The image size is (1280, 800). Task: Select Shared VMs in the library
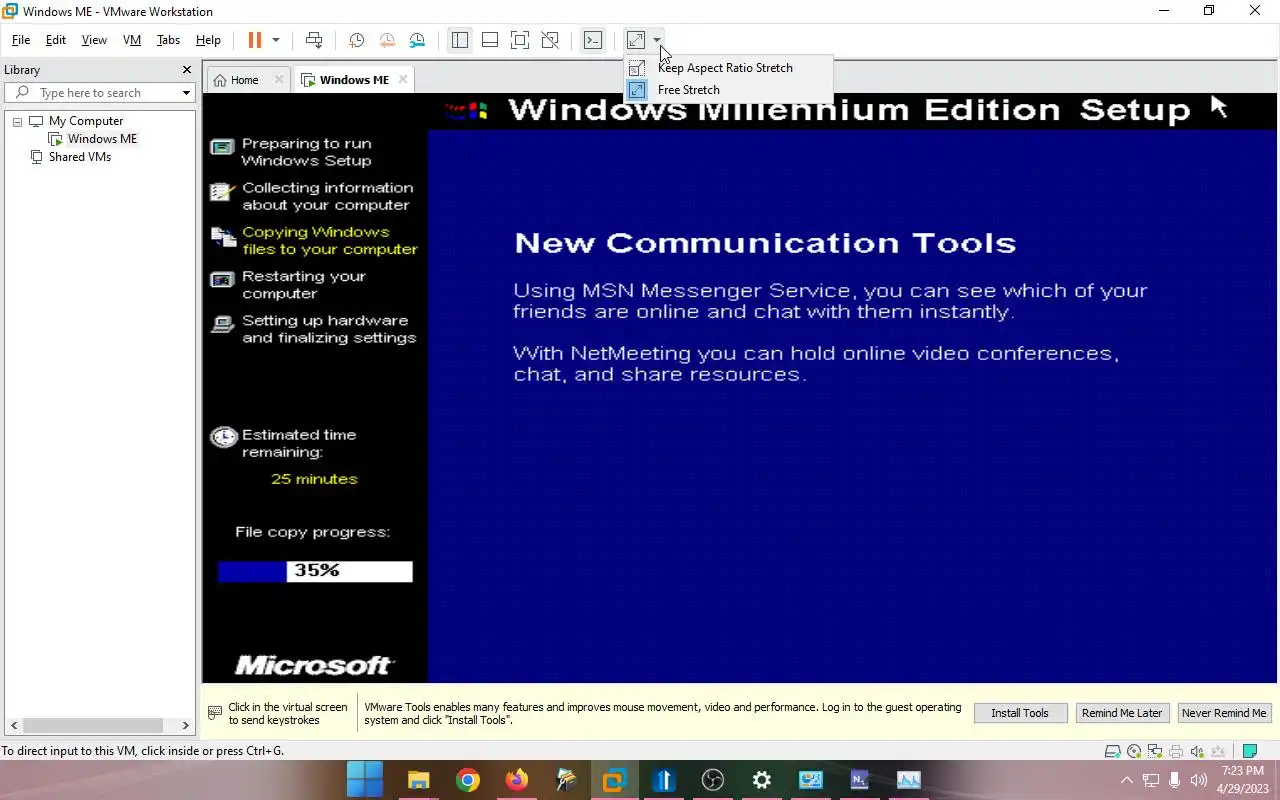pyautogui.click(x=79, y=157)
